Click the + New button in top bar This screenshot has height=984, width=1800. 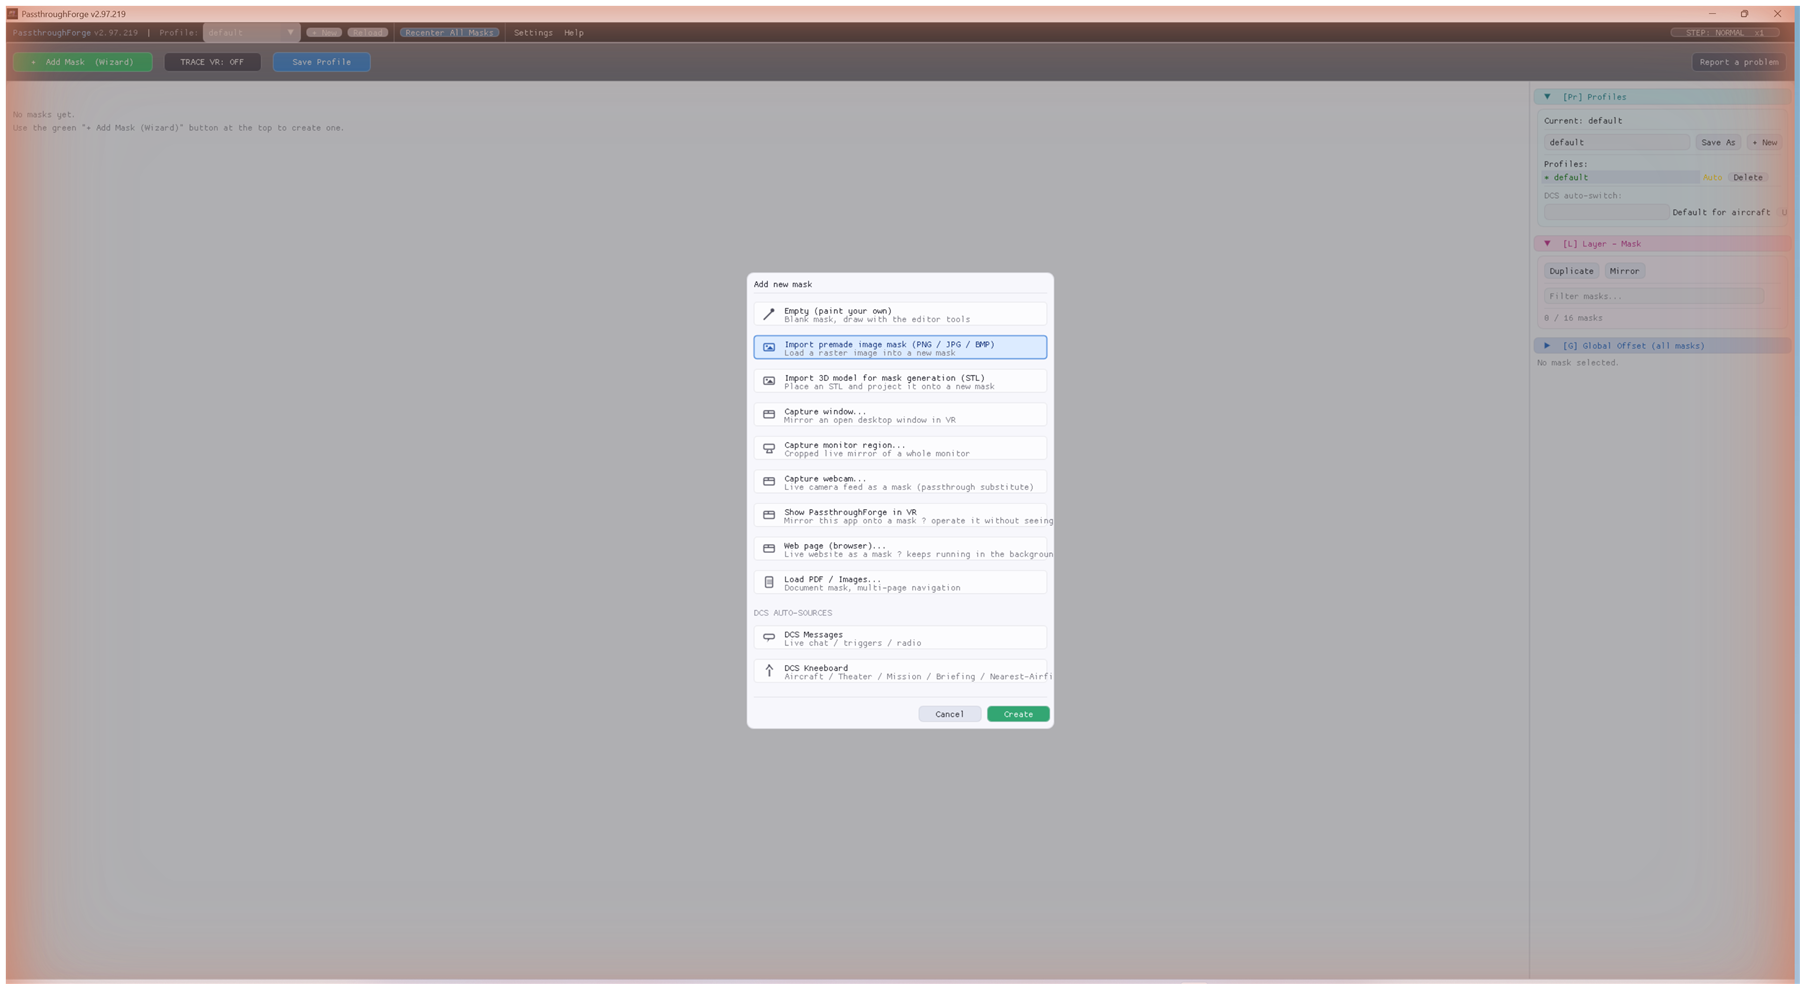pyautogui.click(x=324, y=33)
